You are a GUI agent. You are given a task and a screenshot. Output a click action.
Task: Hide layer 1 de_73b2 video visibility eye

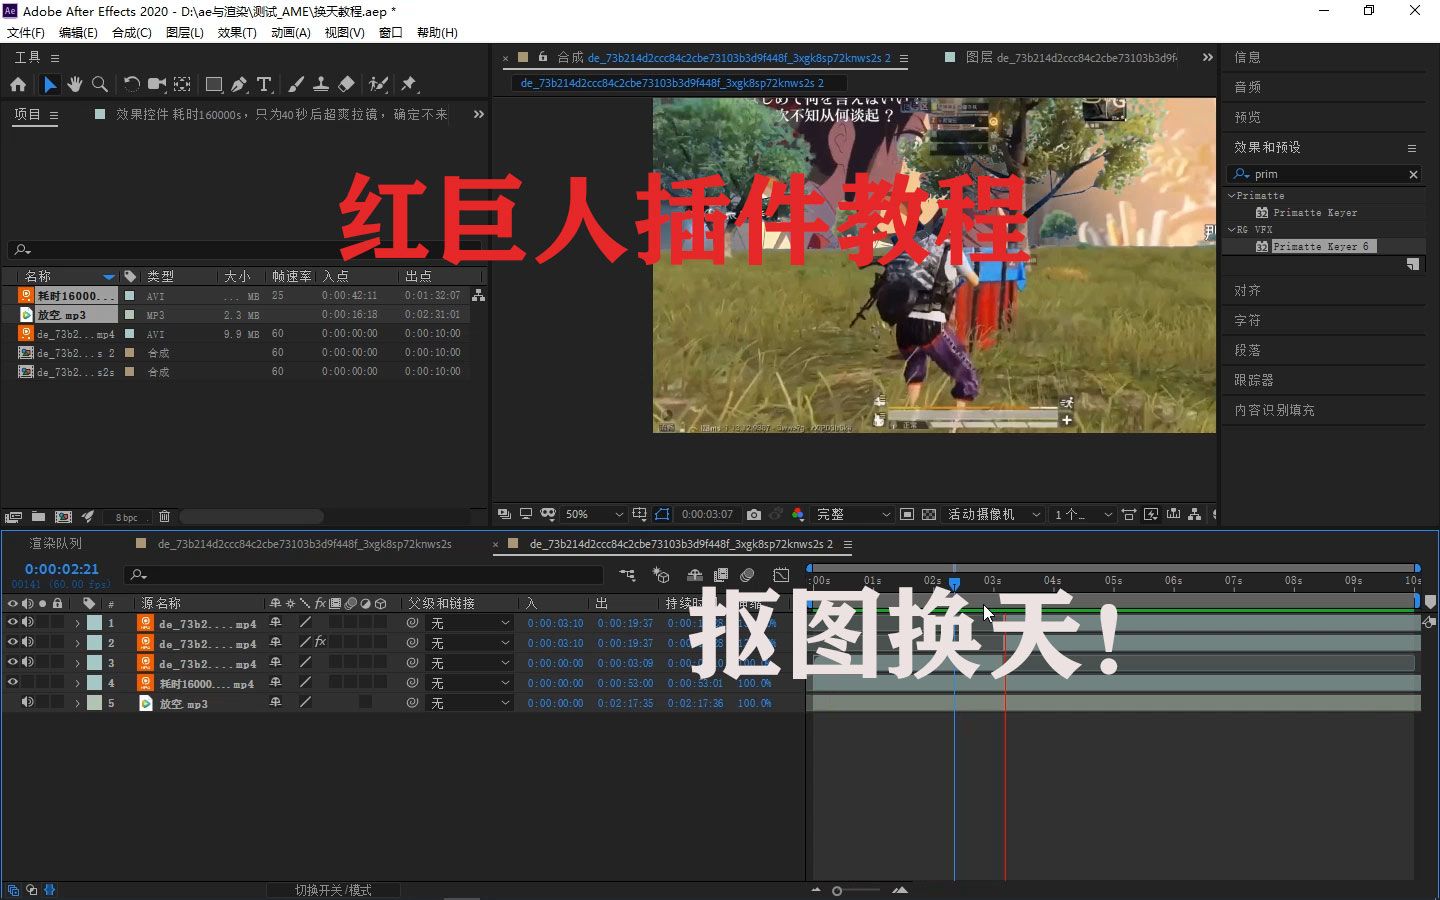pyautogui.click(x=12, y=623)
